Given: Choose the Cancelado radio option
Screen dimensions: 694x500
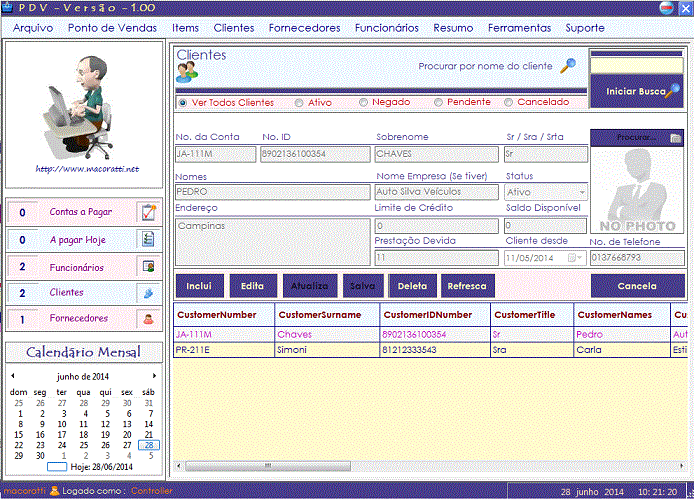Looking at the screenshot, I should pos(509,102).
